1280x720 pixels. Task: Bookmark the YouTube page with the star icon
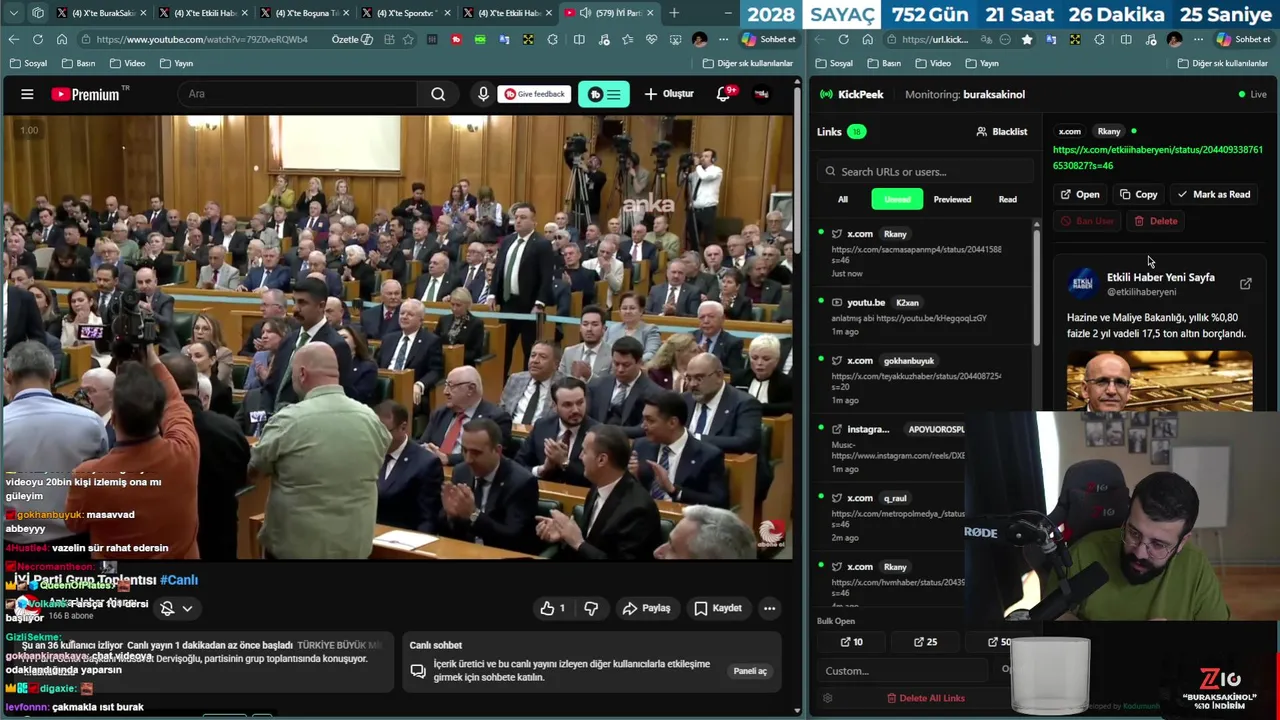tap(408, 39)
